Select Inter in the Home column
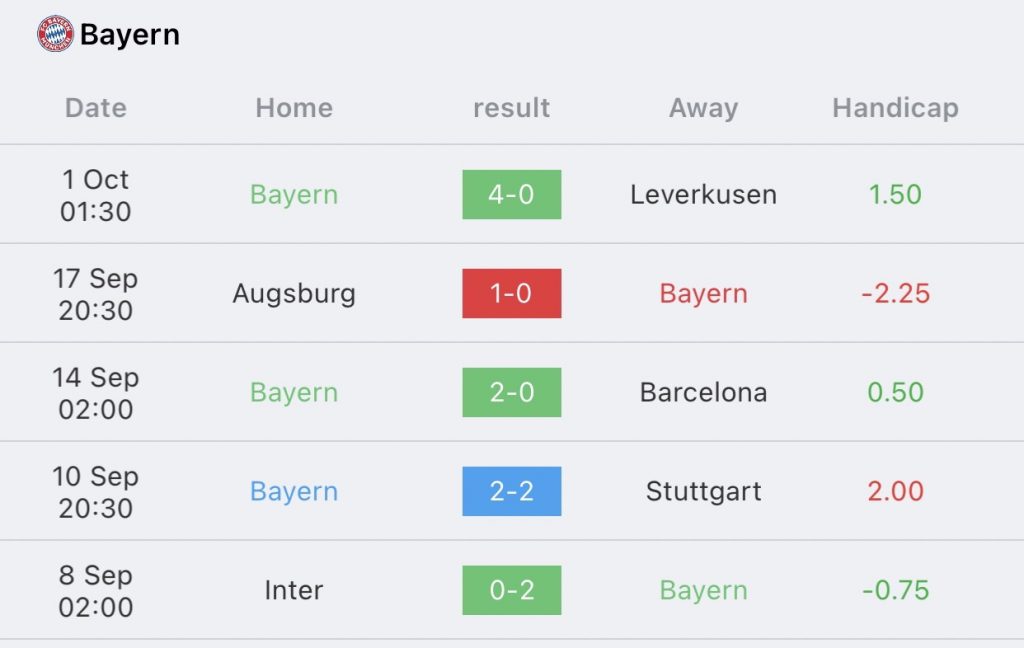Image resolution: width=1024 pixels, height=648 pixels. (x=294, y=590)
